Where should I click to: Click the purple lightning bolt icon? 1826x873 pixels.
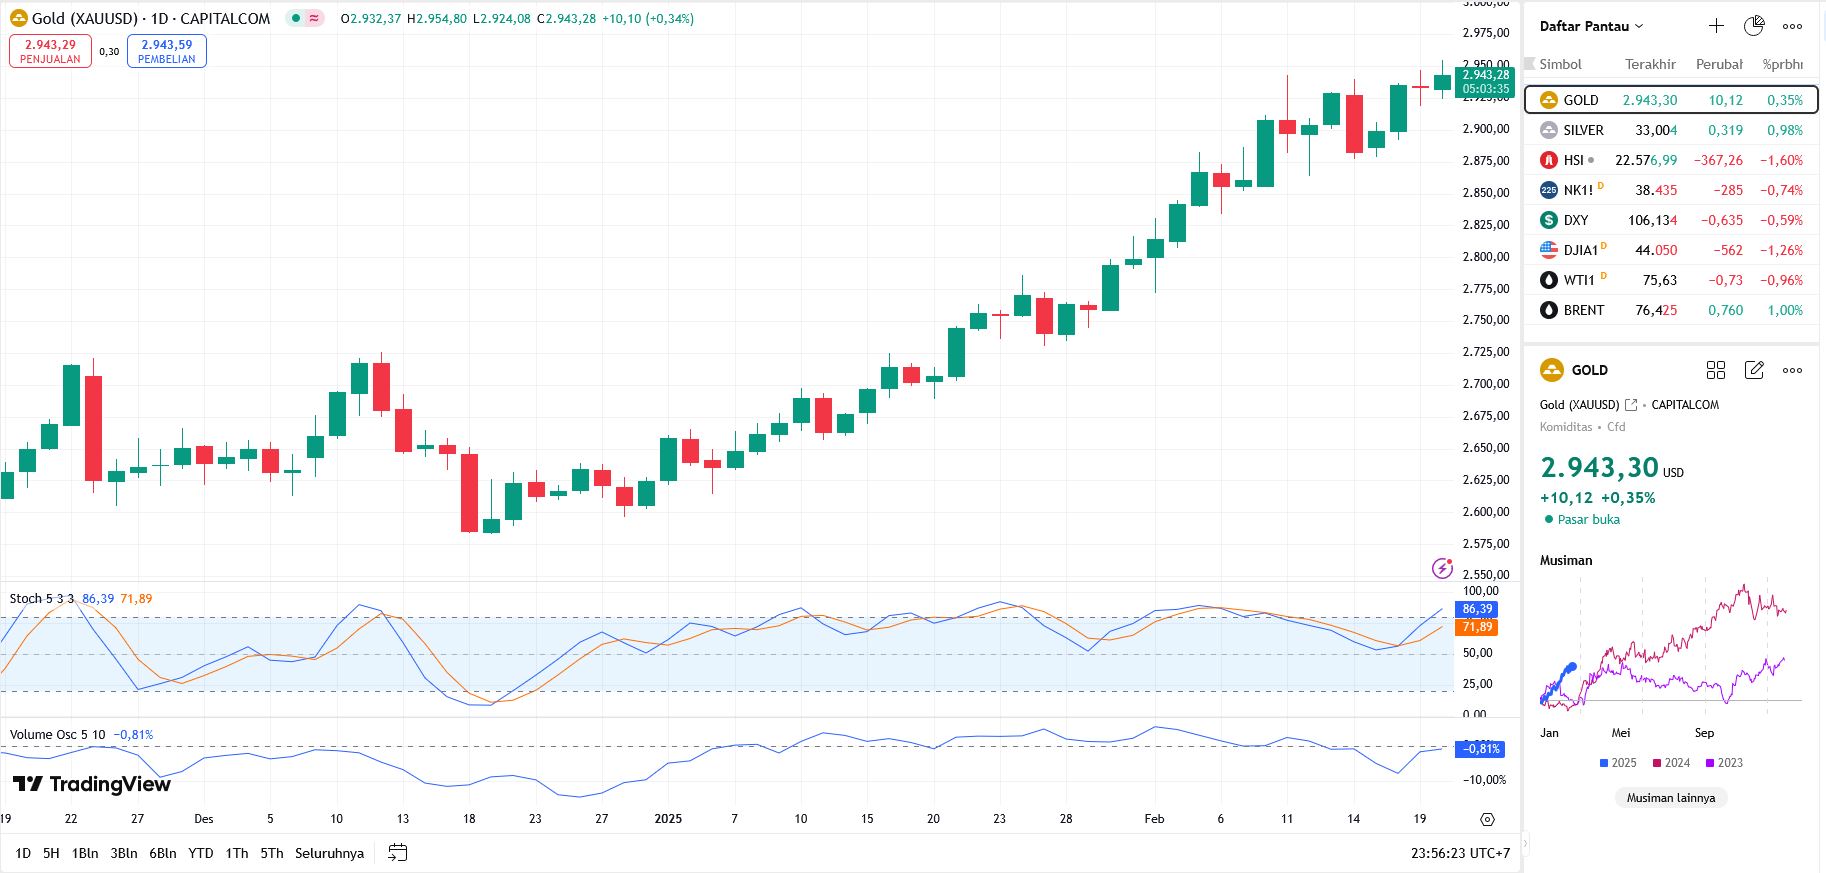[x=1442, y=568]
